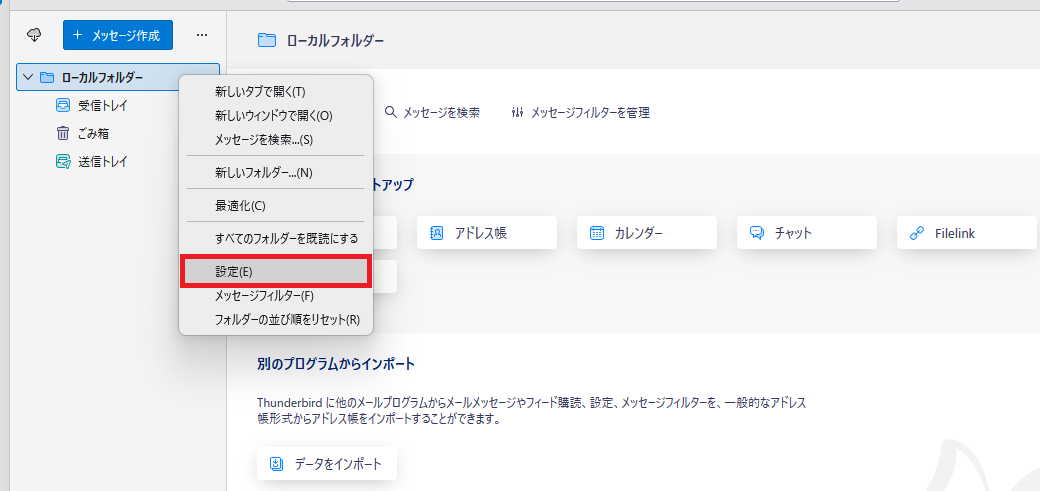Click search messages (メッセージを検索) link

[x=432, y=113]
